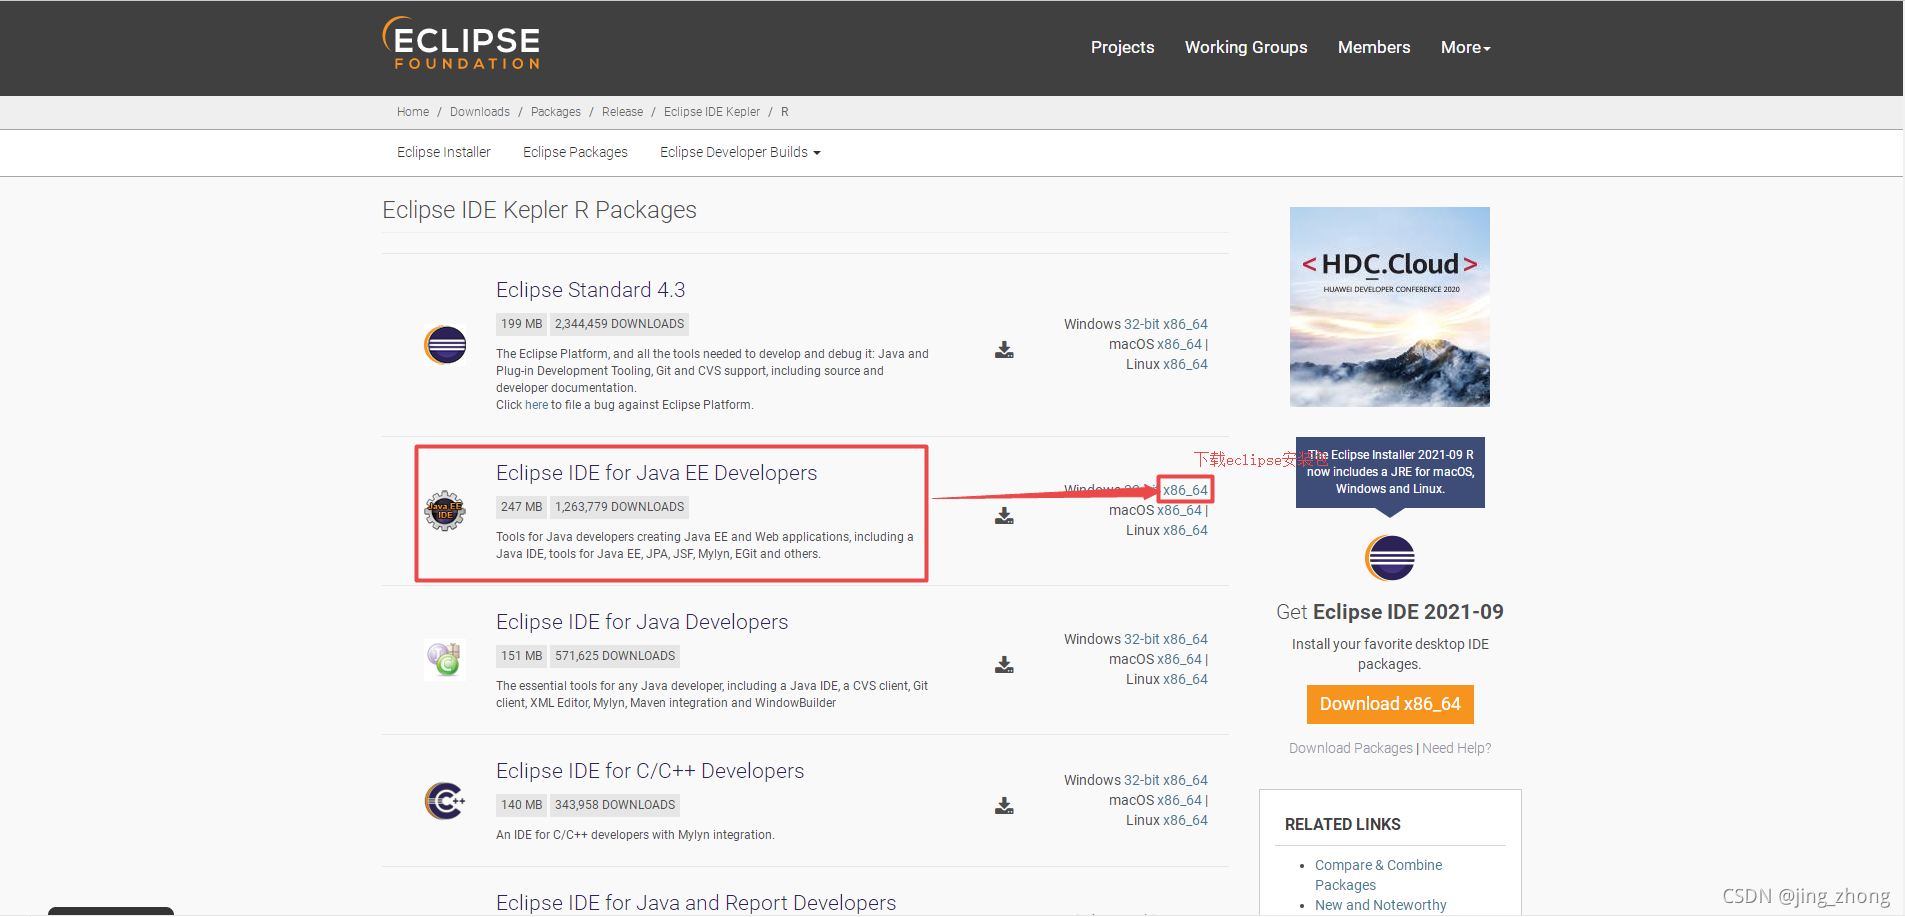Open Working Groups in the top menu
The image size is (1905, 917).
coord(1246,47)
